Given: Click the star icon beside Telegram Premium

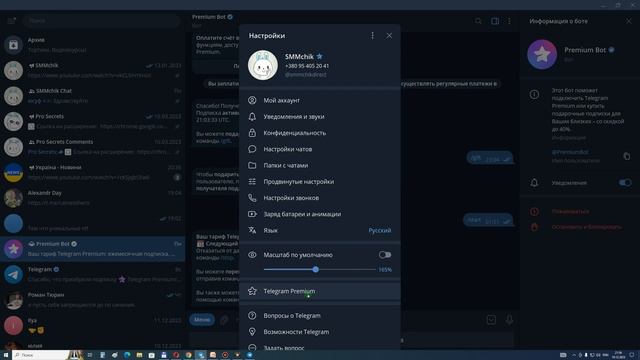Looking at the screenshot, I should (252, 291).
